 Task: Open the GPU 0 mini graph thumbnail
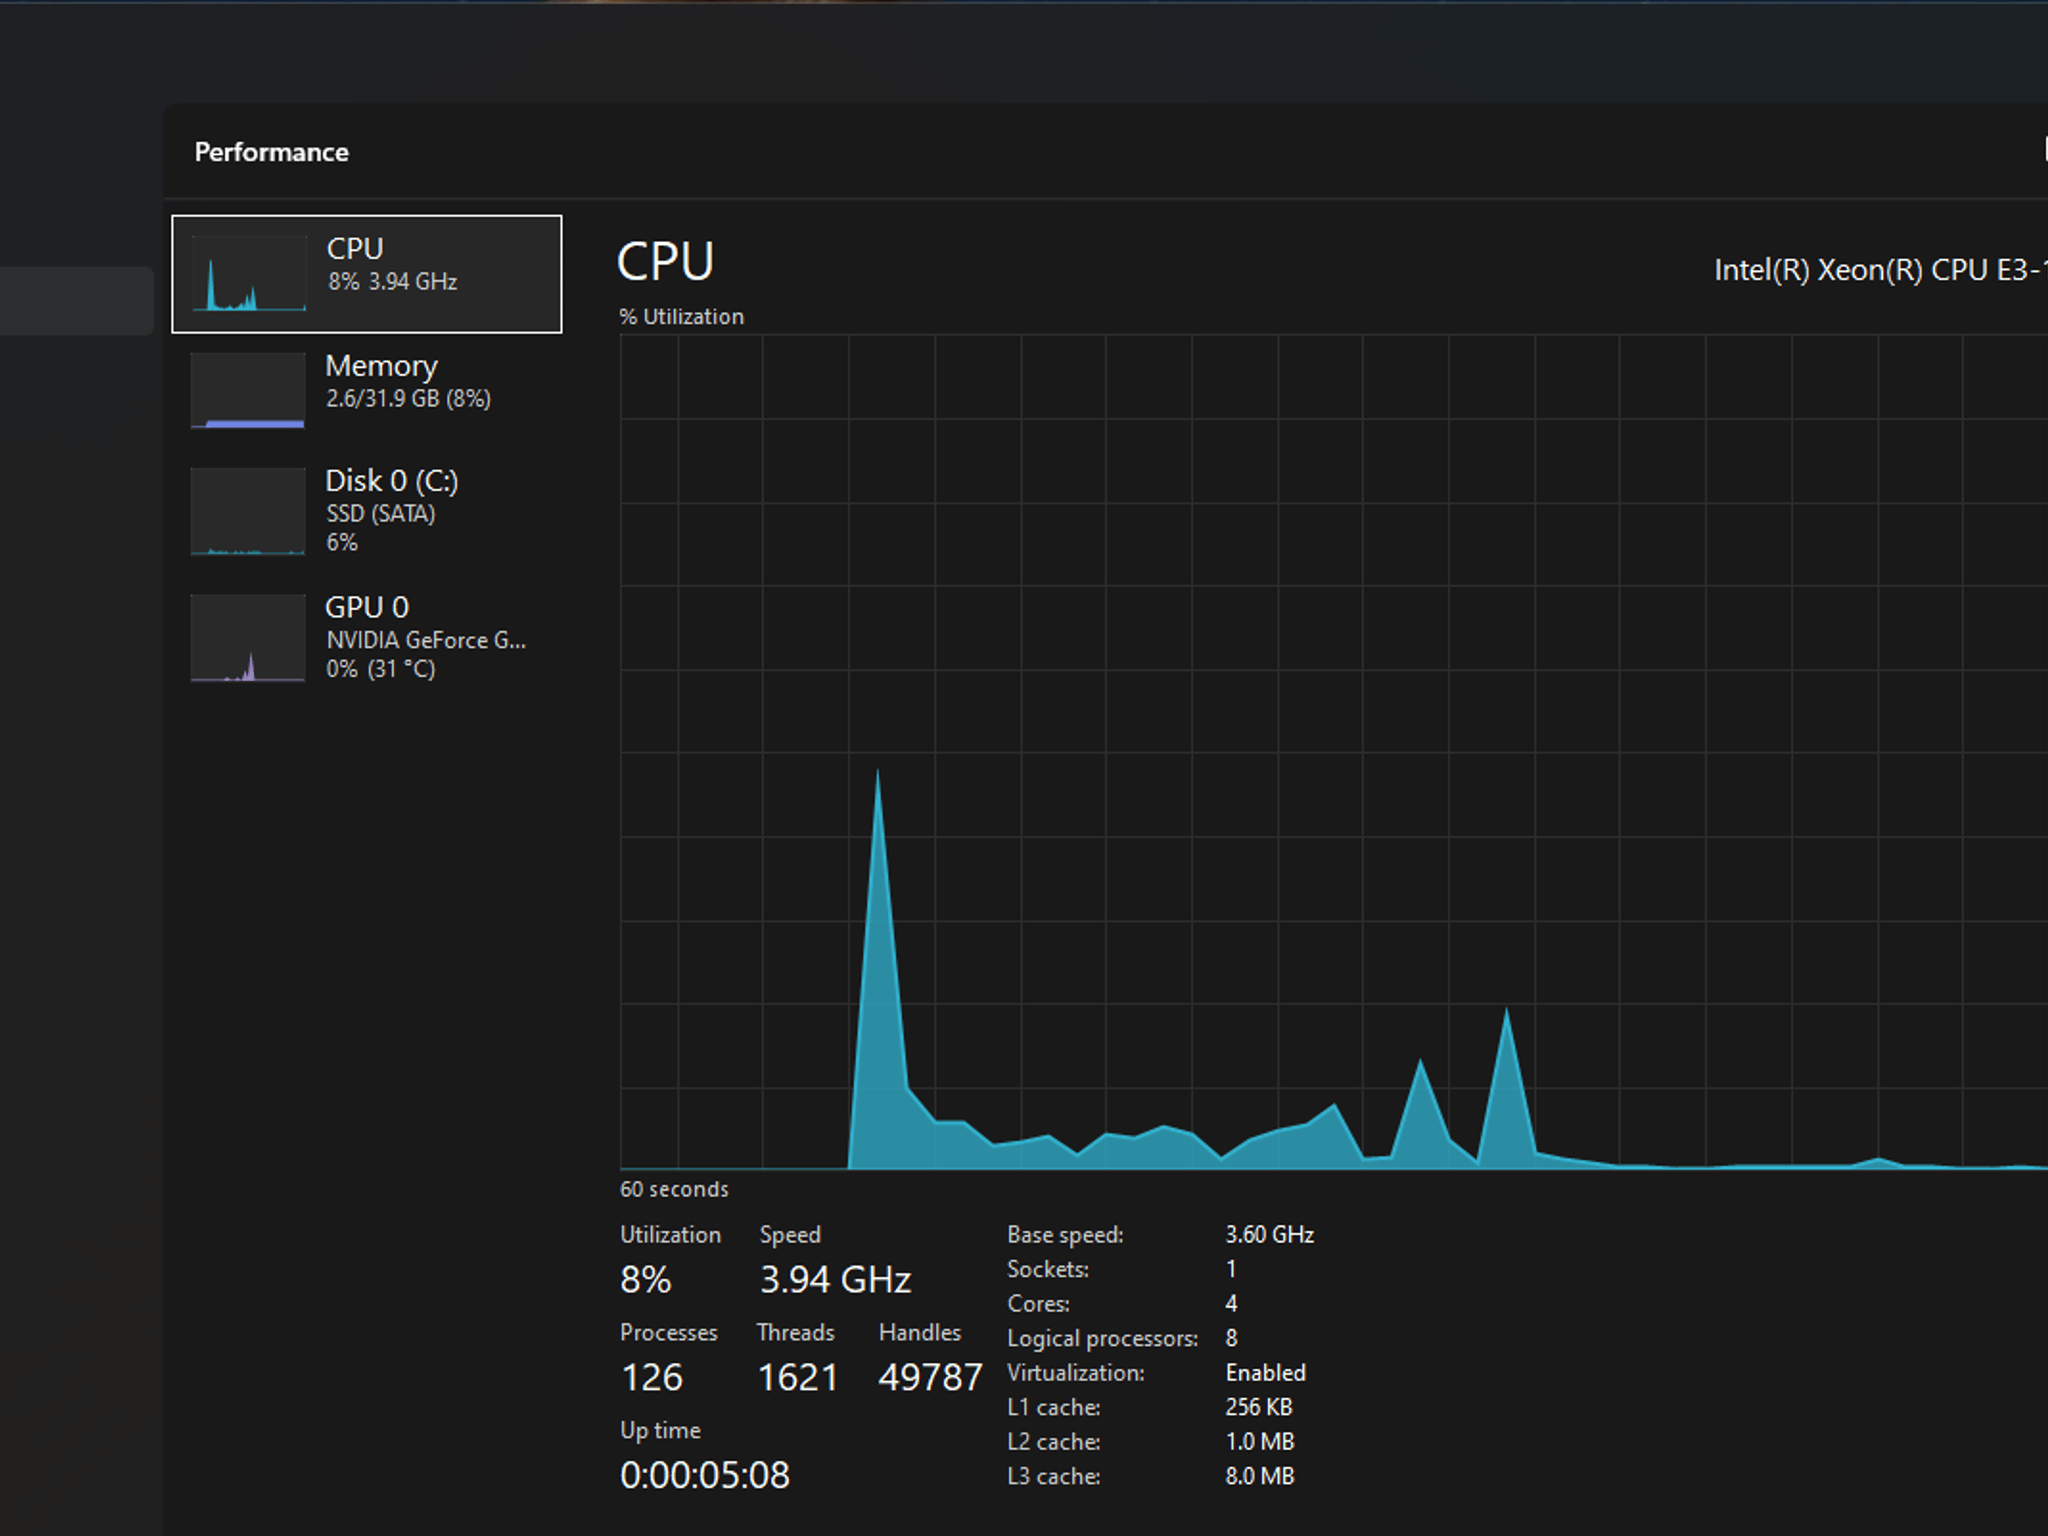[x=248, y=638]
